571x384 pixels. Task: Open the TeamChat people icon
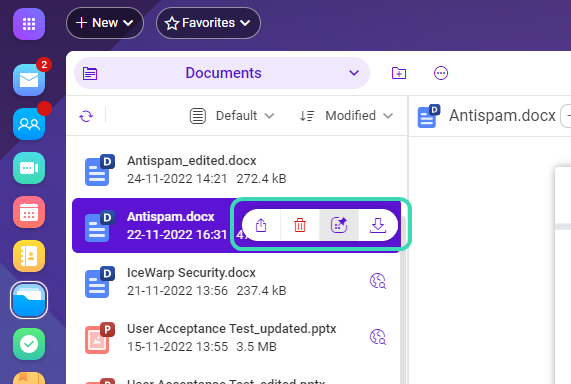pyautogui.click(x=29, y=124)
